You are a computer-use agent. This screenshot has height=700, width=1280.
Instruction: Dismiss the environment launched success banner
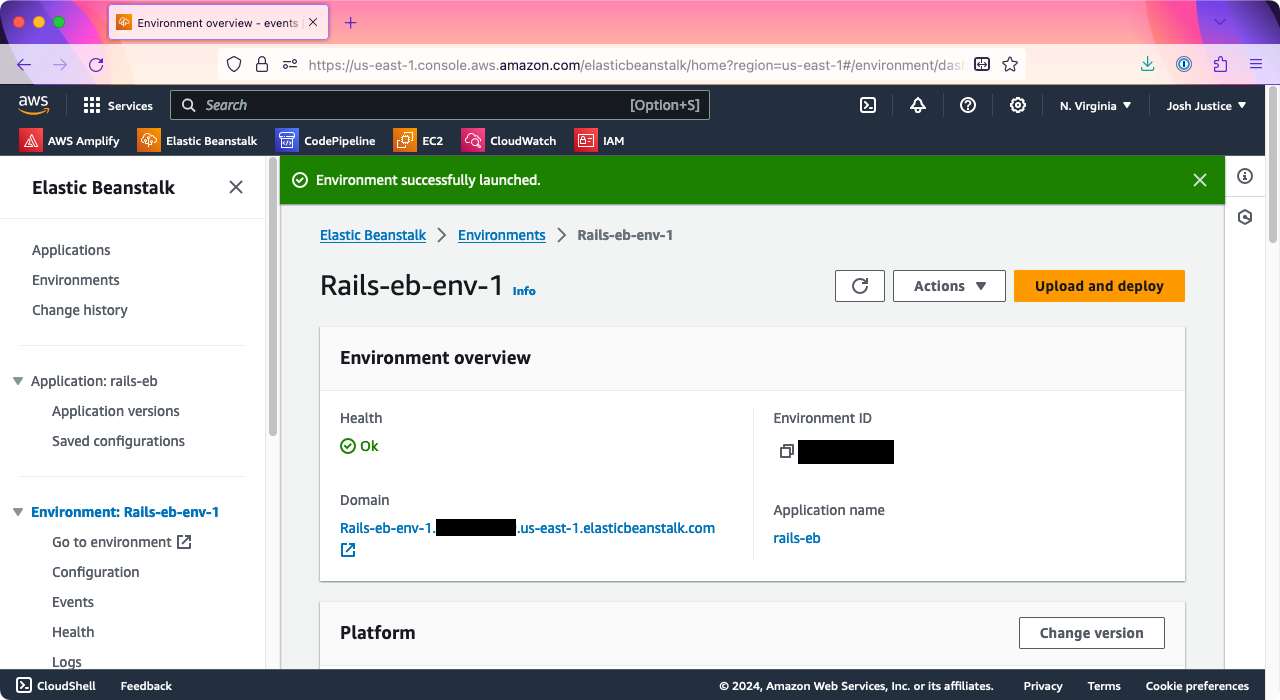click(x=1200, y=180)
